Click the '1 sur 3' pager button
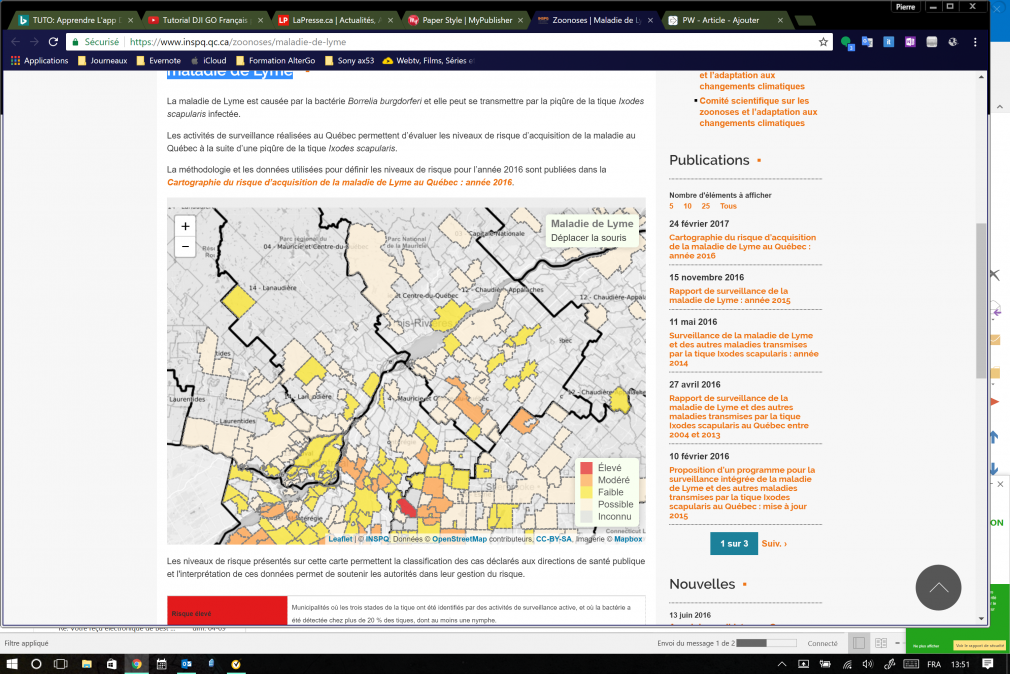The image size is (1010, 674). pos(734,544)
